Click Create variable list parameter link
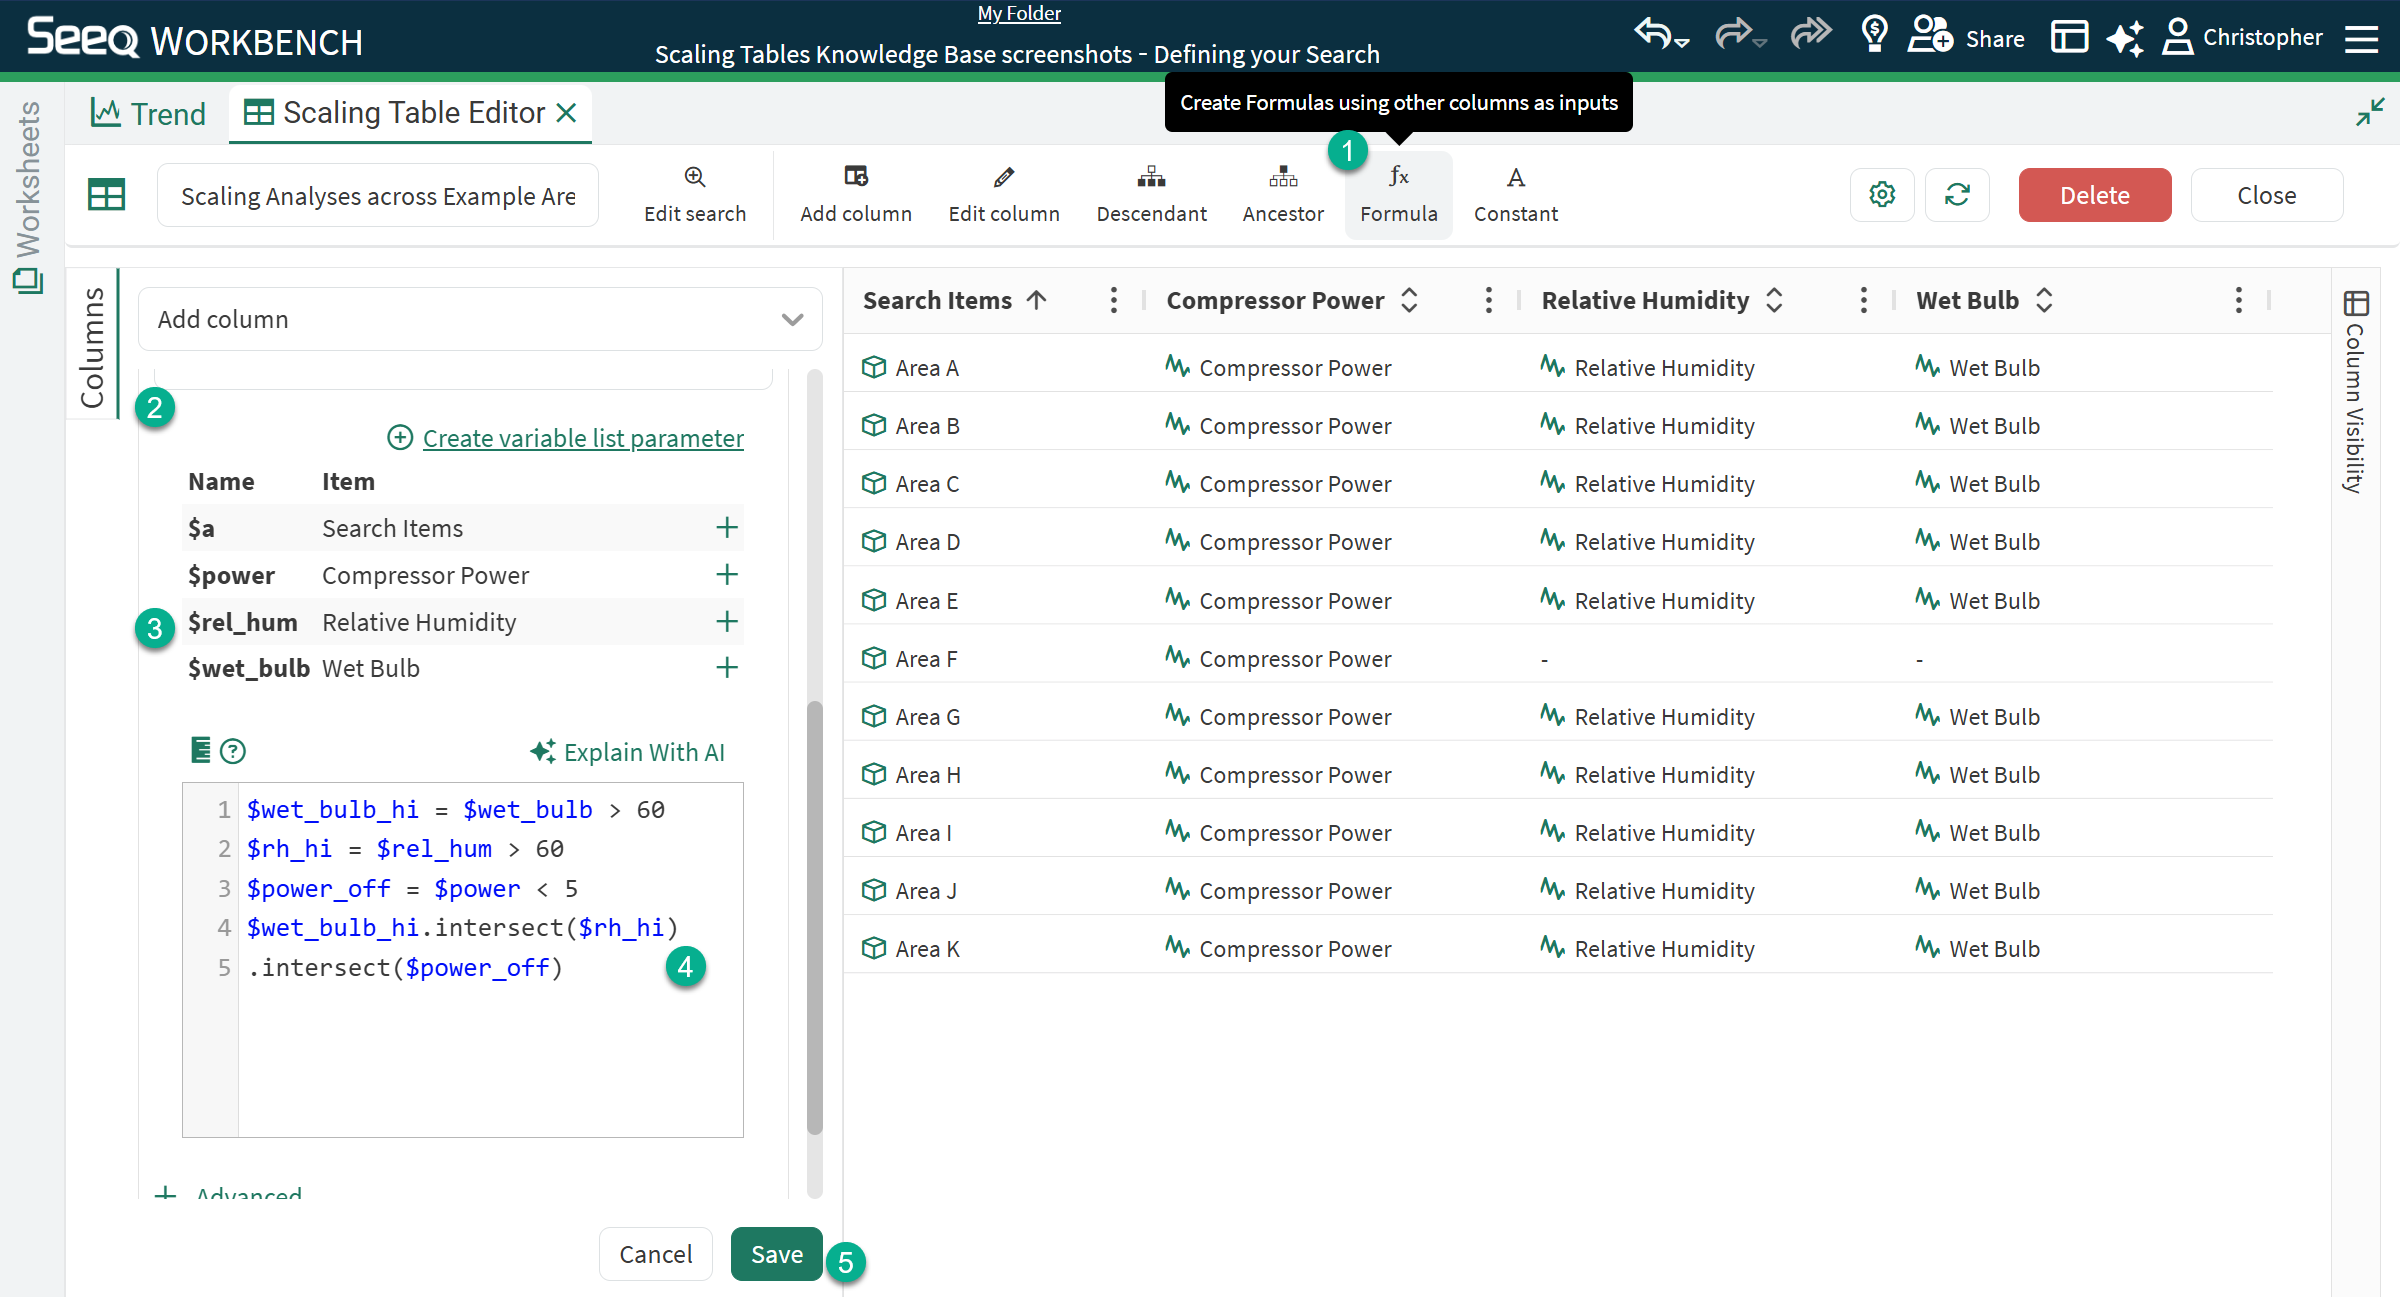Screen dimensions: 2400x1297 [x=582, y=438]
